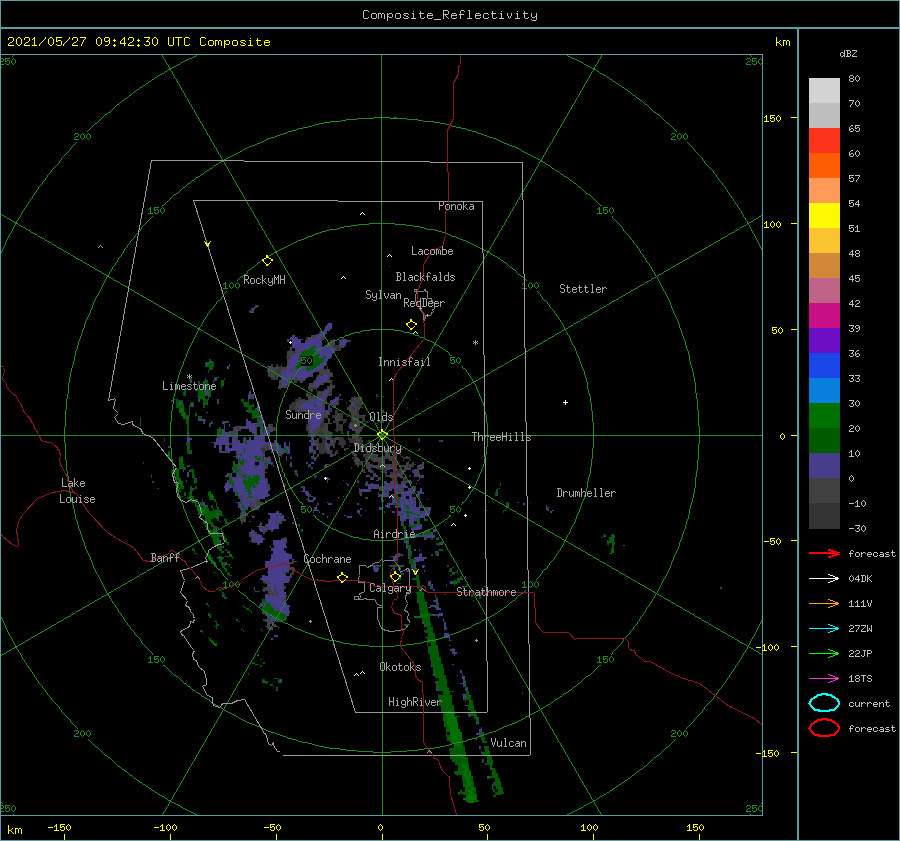Click the Banff label
The image size is (900, 841).
pos(165,557)
